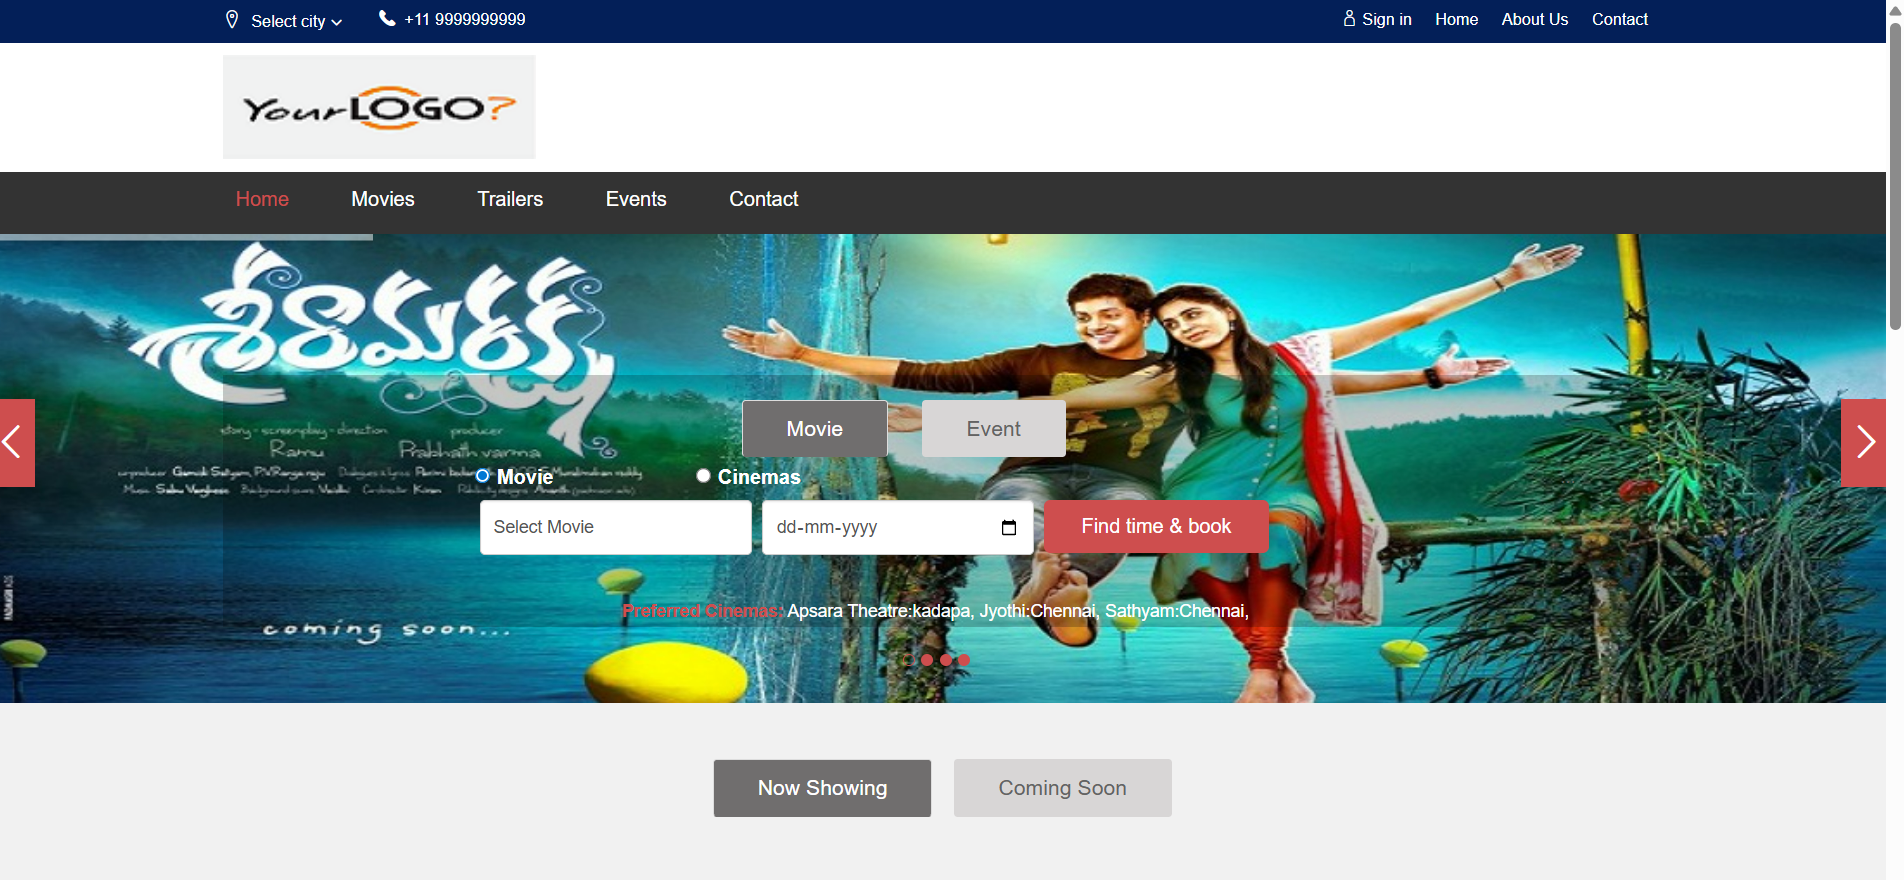Select Home in the main navigation
Screen dimensions: 1904x880
[262, 199]
